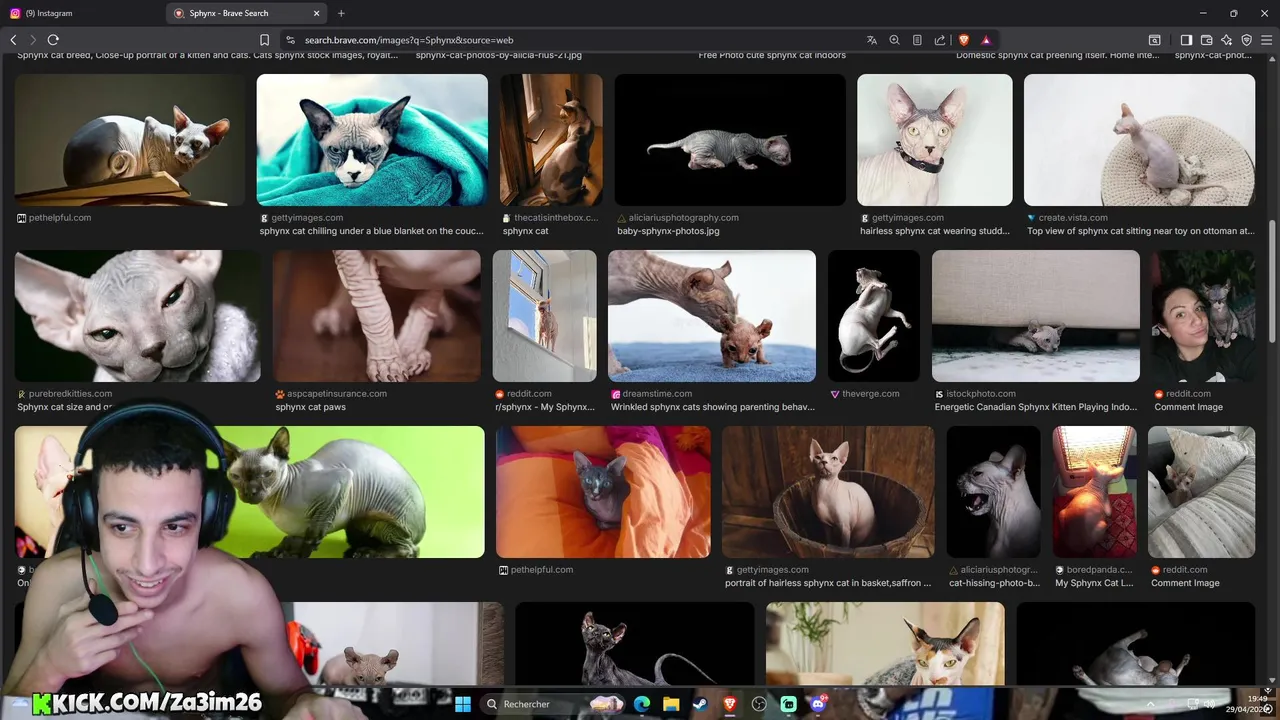Show hidden system tray icons chevron
Screen dimensions: 1280x720
coord(1150,704)
